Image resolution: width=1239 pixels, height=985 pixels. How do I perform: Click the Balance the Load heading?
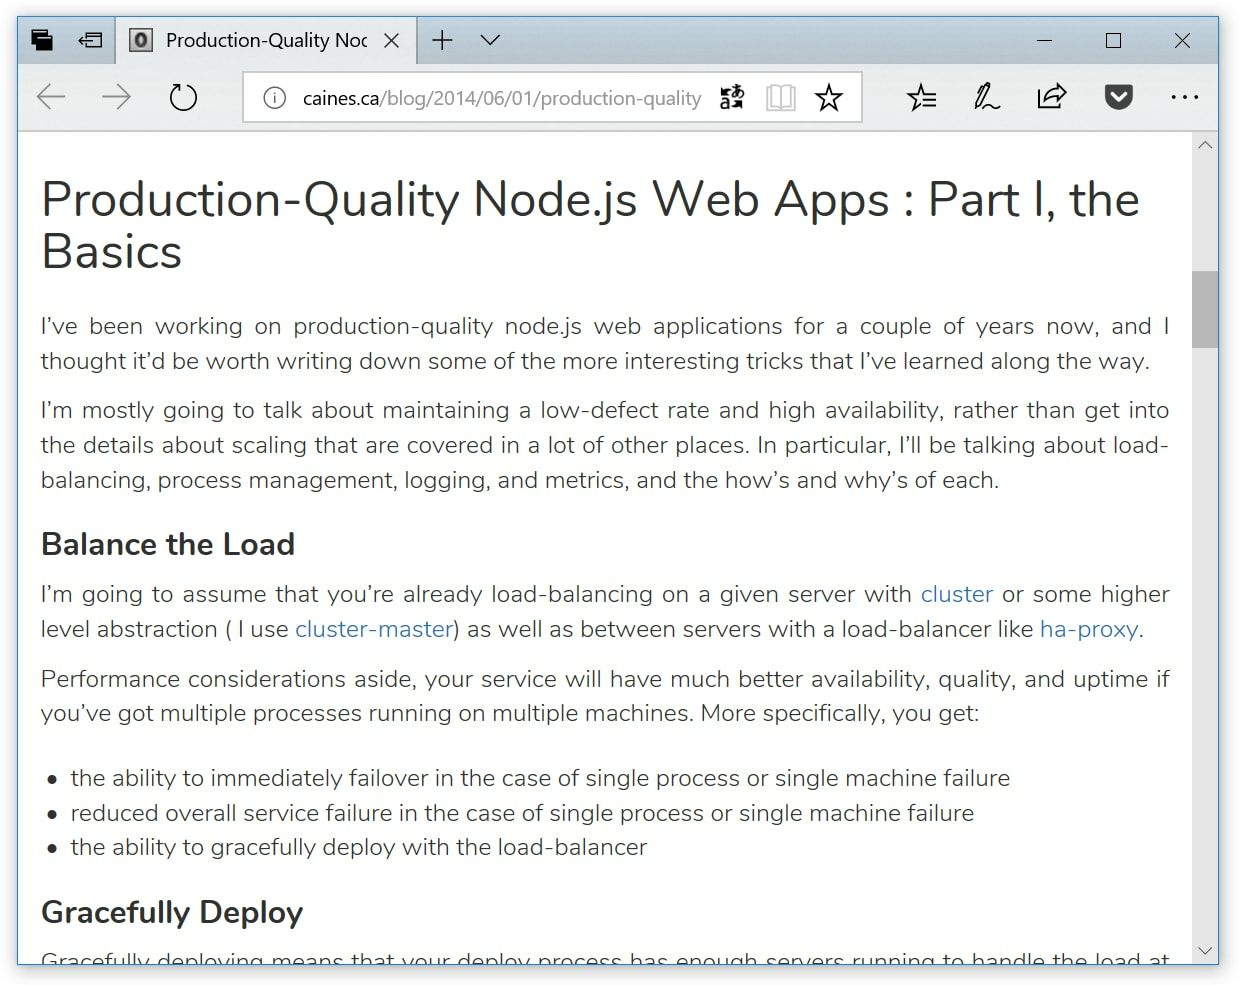(x=168, y=544)
